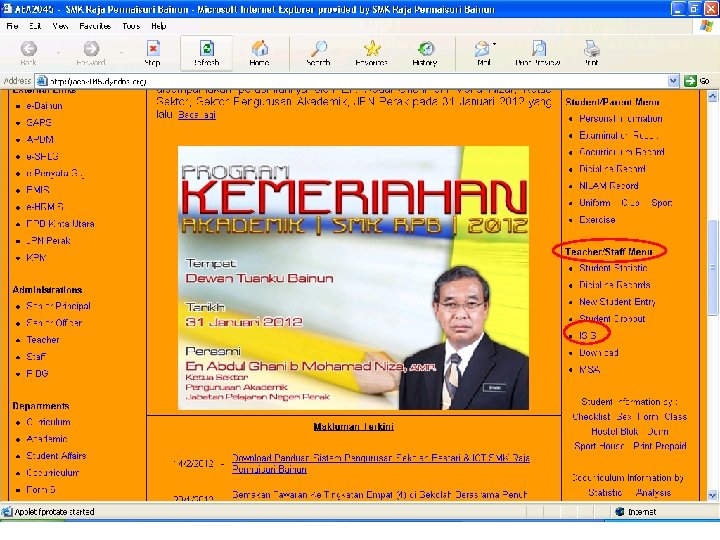Open the Edit menu
720x540 pixels.
(35, 26)
